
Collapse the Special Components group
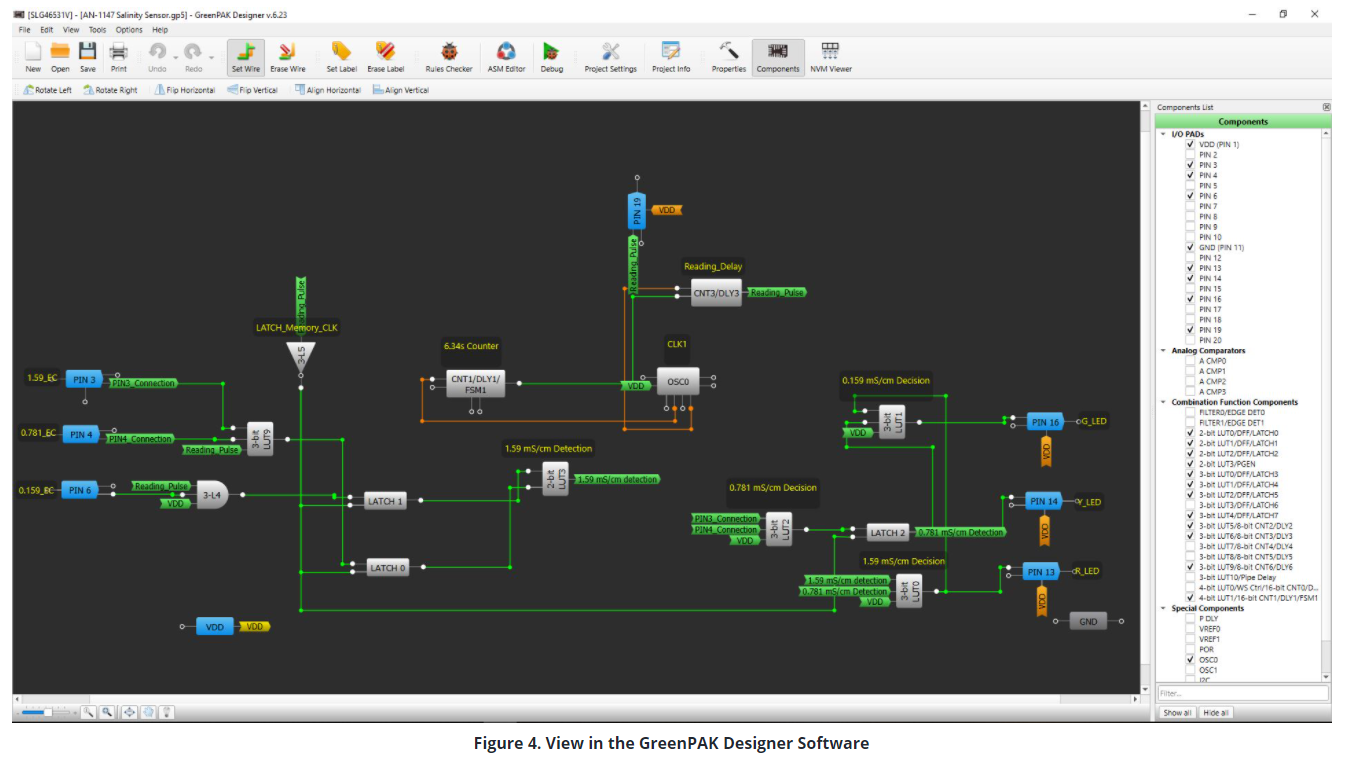click(x=1163, y=608)
